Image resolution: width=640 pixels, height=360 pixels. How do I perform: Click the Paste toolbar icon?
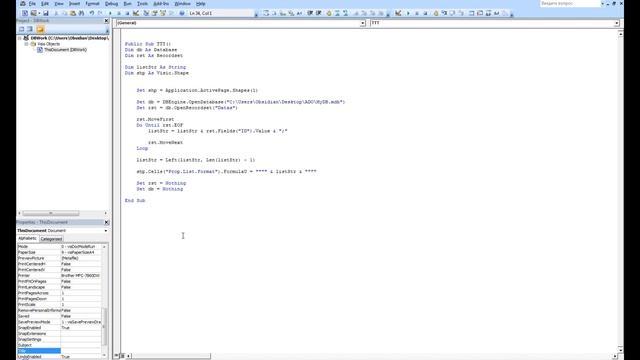(73, 13)
